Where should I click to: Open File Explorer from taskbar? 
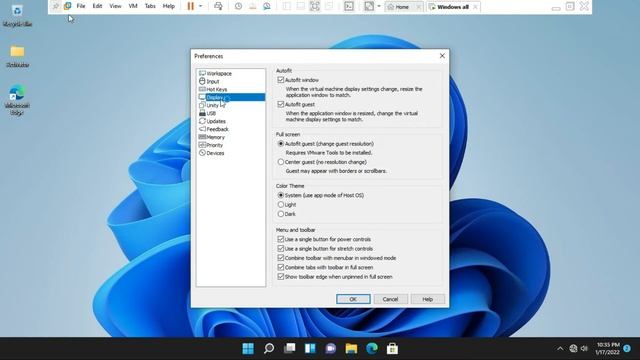click(x=351, y=348)
